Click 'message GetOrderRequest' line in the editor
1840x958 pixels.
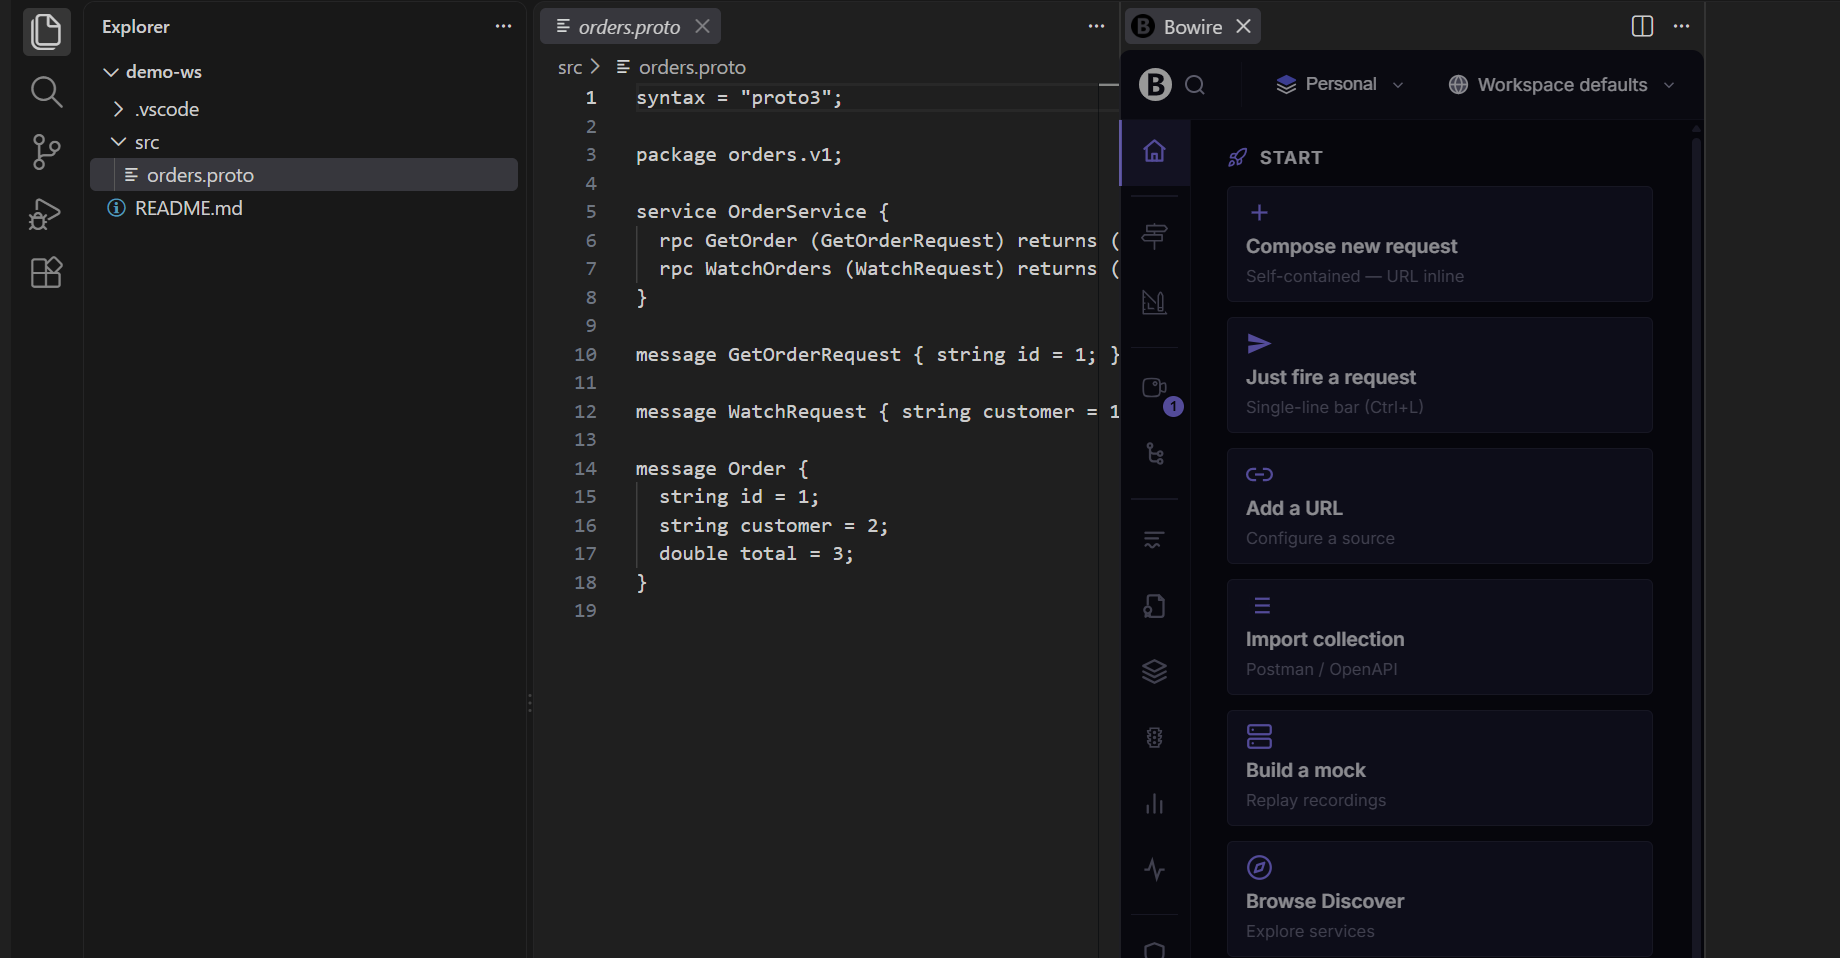(x=877, y=355)
